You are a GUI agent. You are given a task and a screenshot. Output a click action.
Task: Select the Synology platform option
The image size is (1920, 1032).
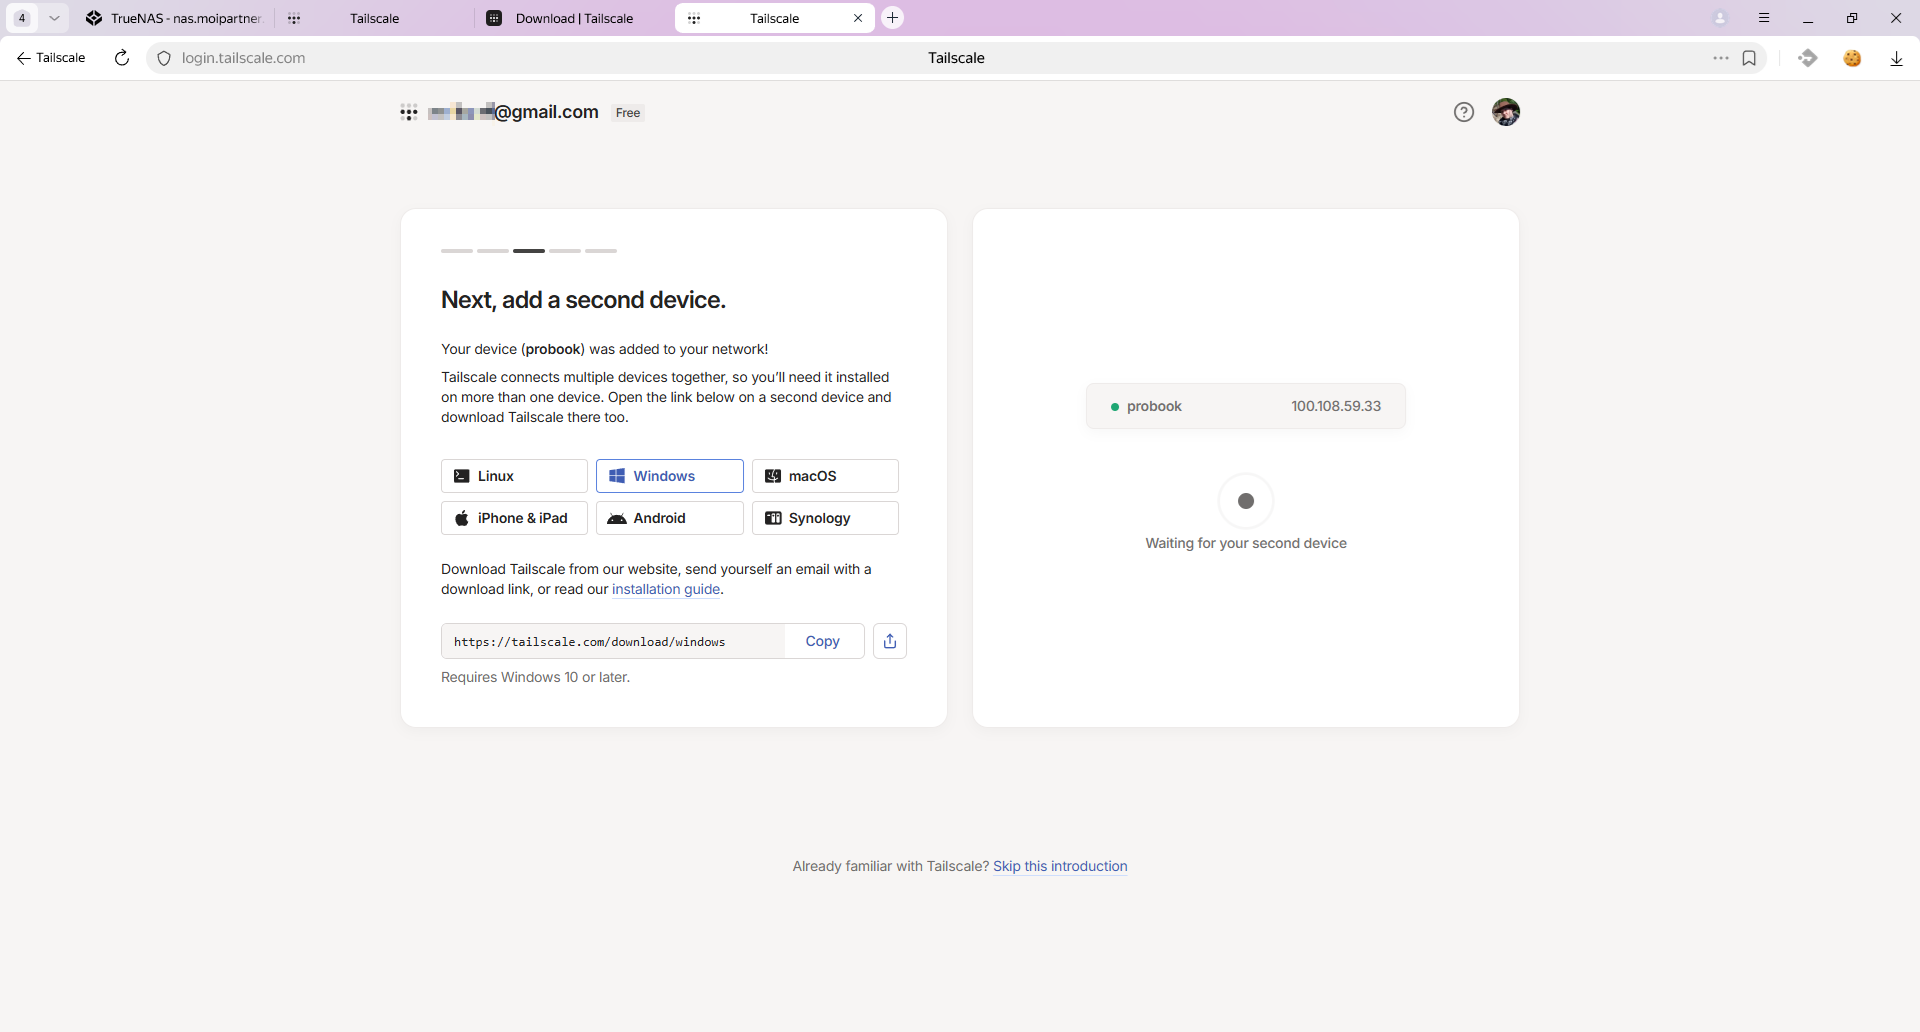click(825, 518)
